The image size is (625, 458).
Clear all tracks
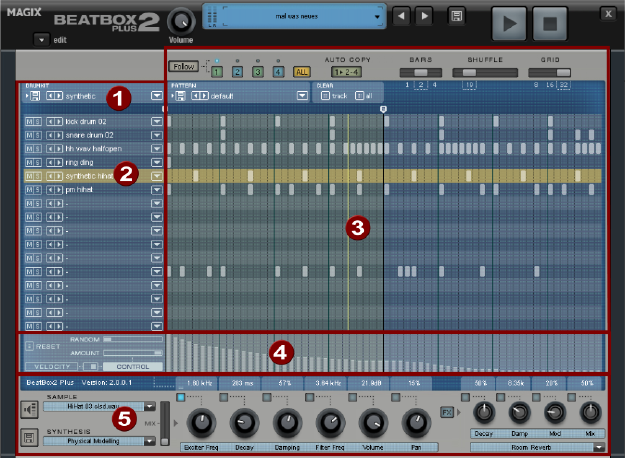[x=359, y=96]
